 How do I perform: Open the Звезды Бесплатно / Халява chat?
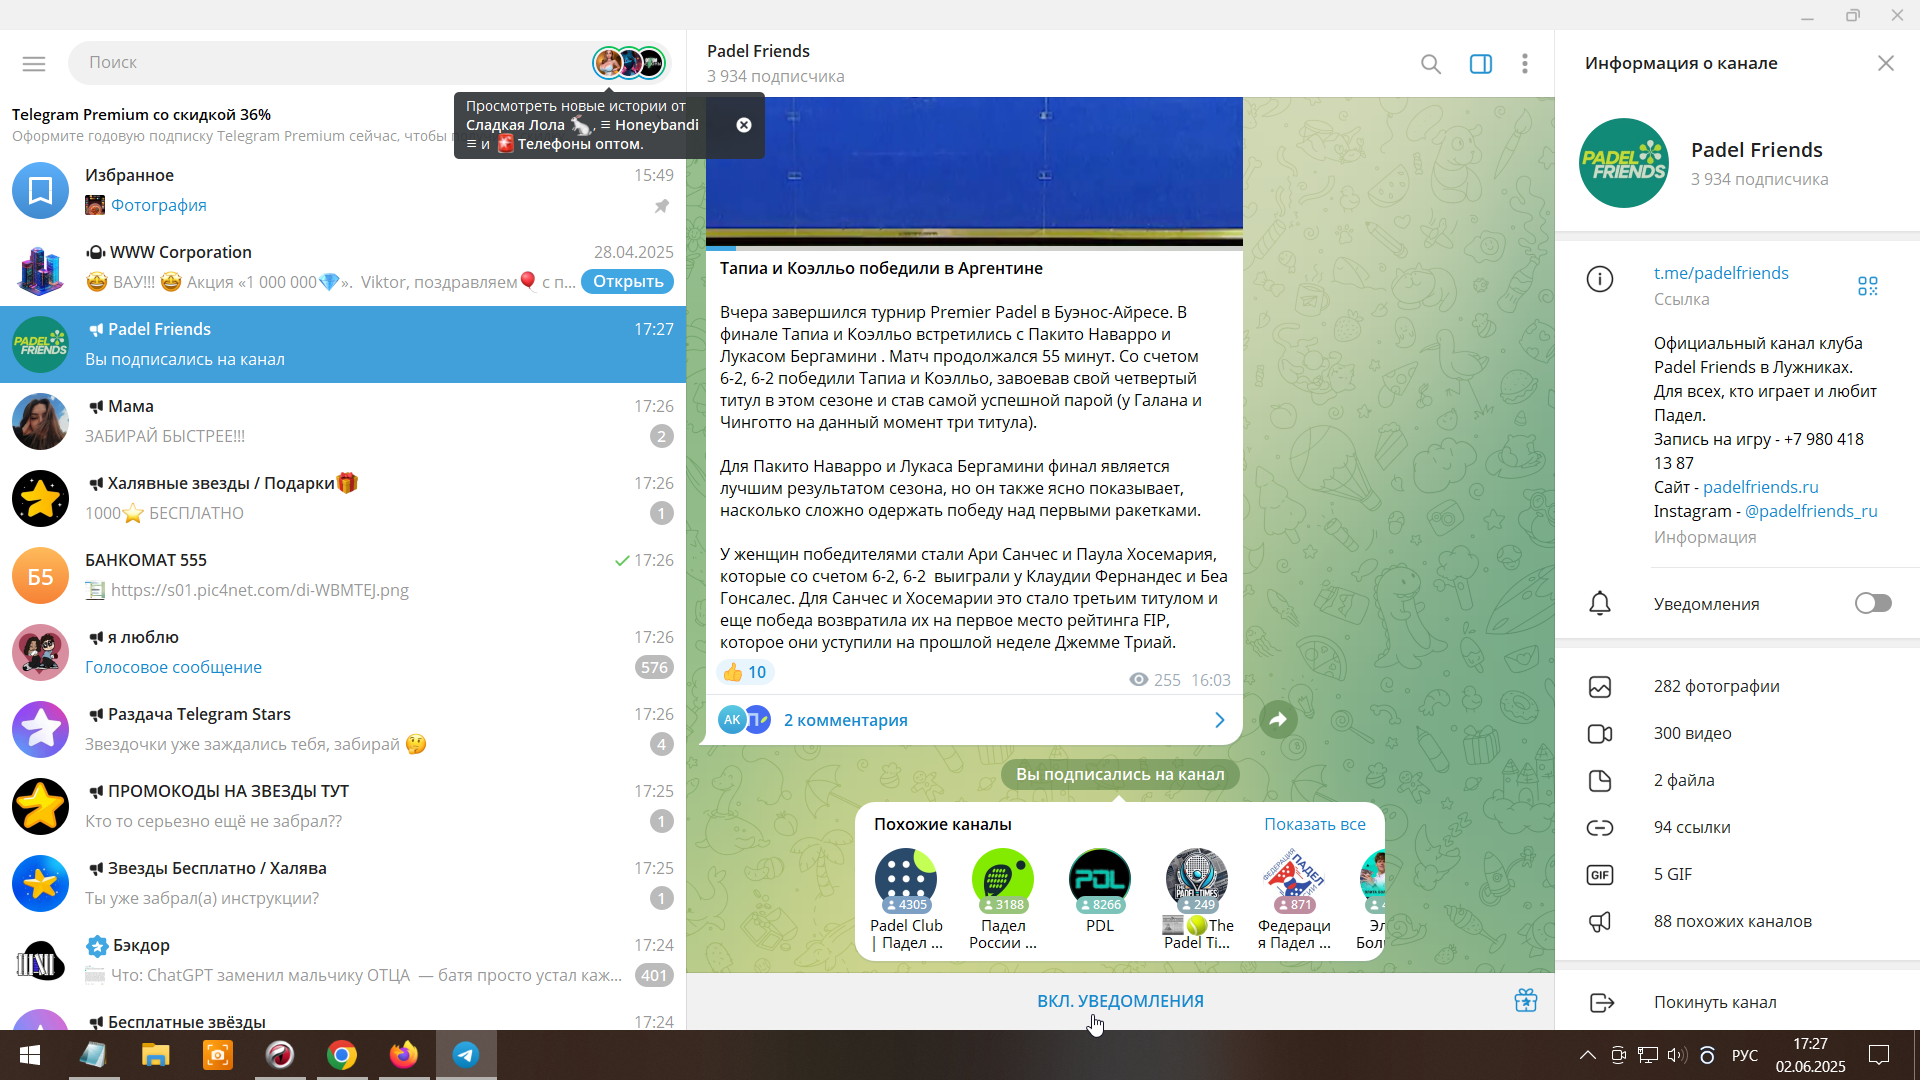pos(343,883)
